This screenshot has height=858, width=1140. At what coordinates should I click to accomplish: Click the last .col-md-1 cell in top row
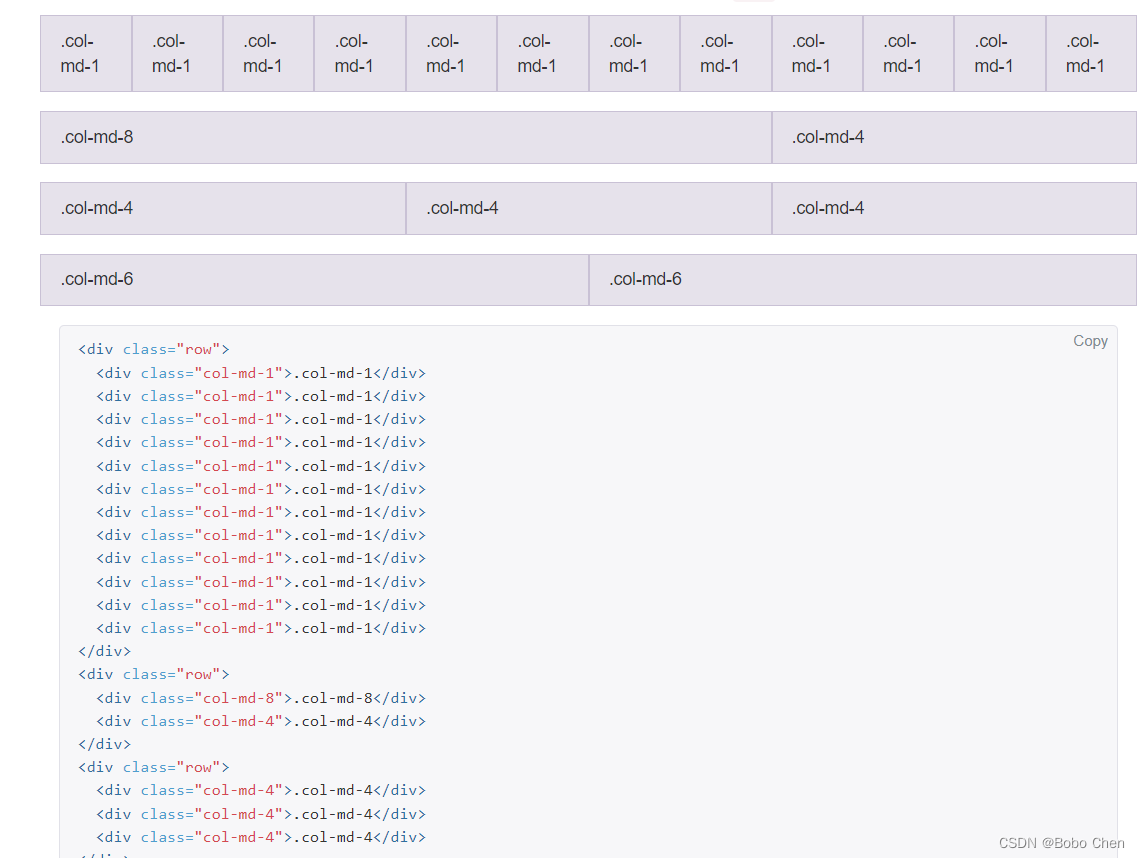click(x=1090, y=53)
